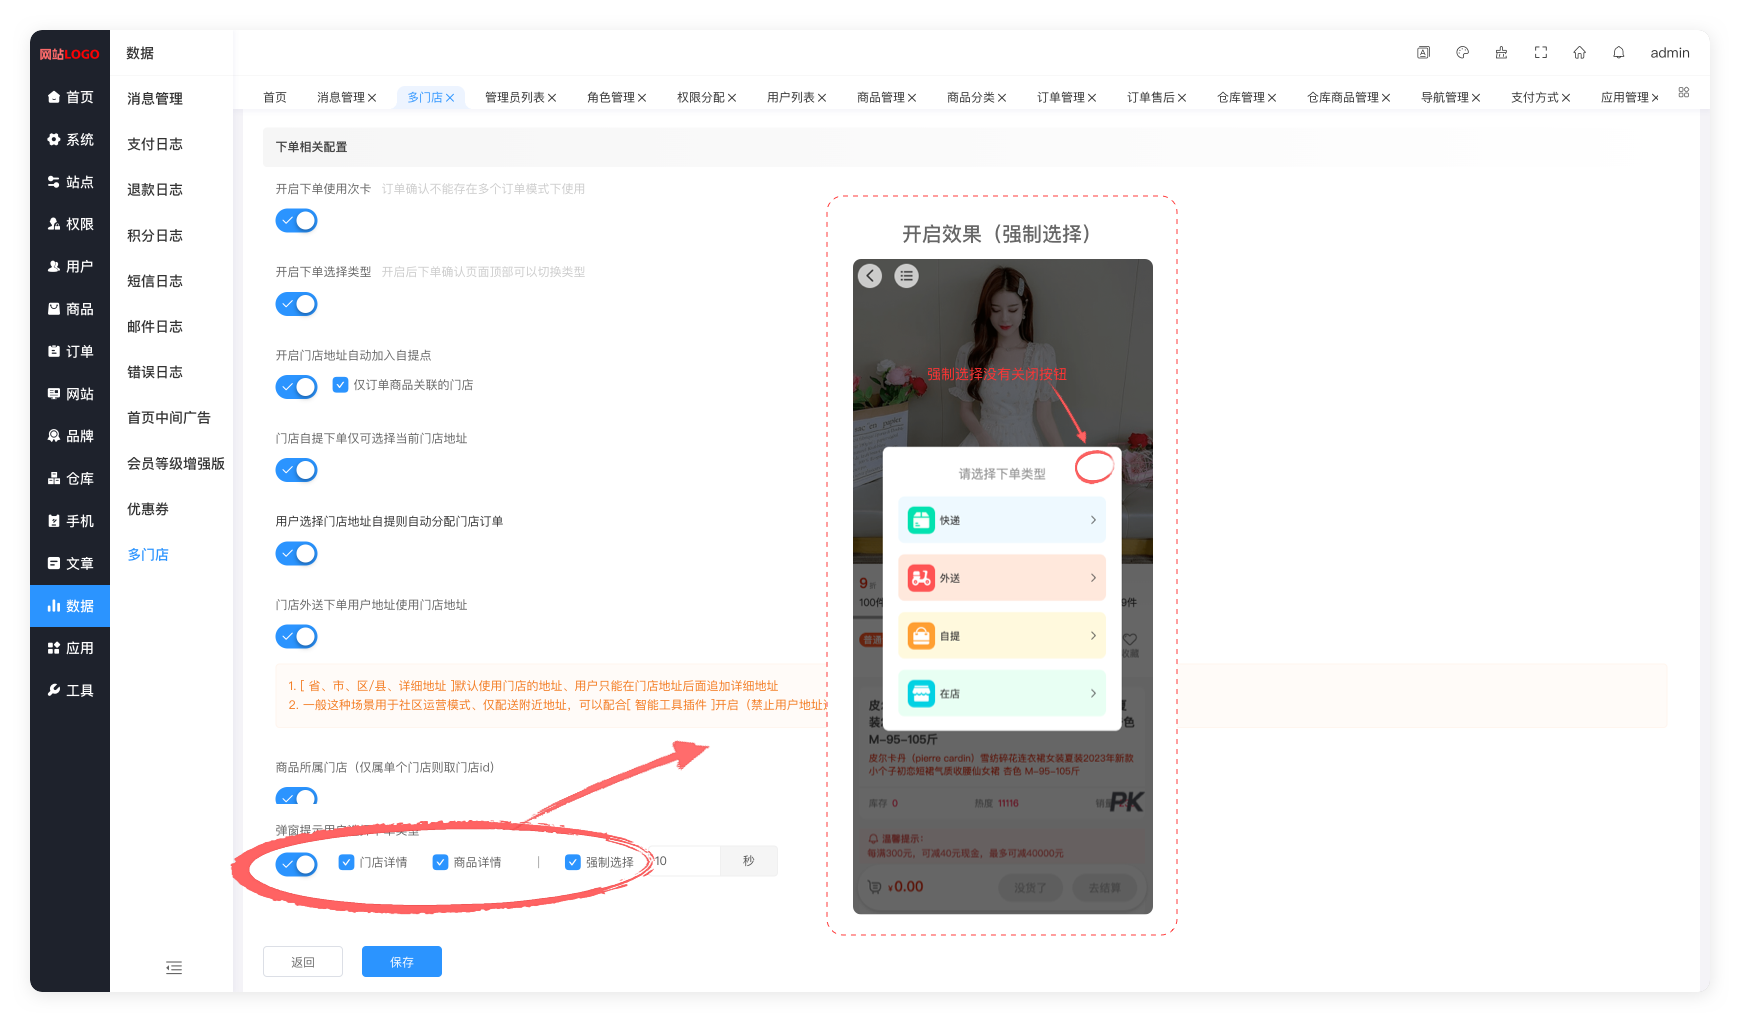
Task: Click the seconds input field showing 10
Action: pos(685,861)
